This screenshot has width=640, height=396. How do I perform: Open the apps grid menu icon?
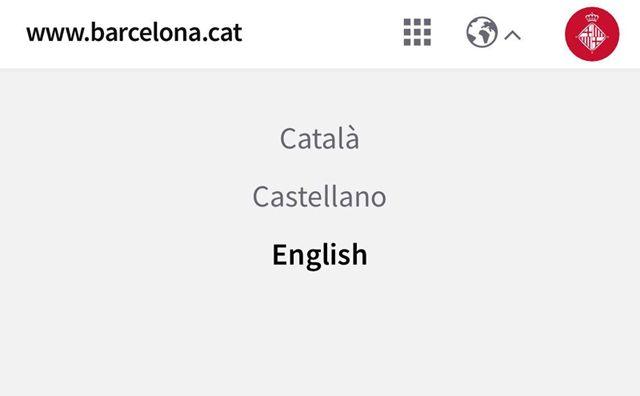[x=417, y=32]
